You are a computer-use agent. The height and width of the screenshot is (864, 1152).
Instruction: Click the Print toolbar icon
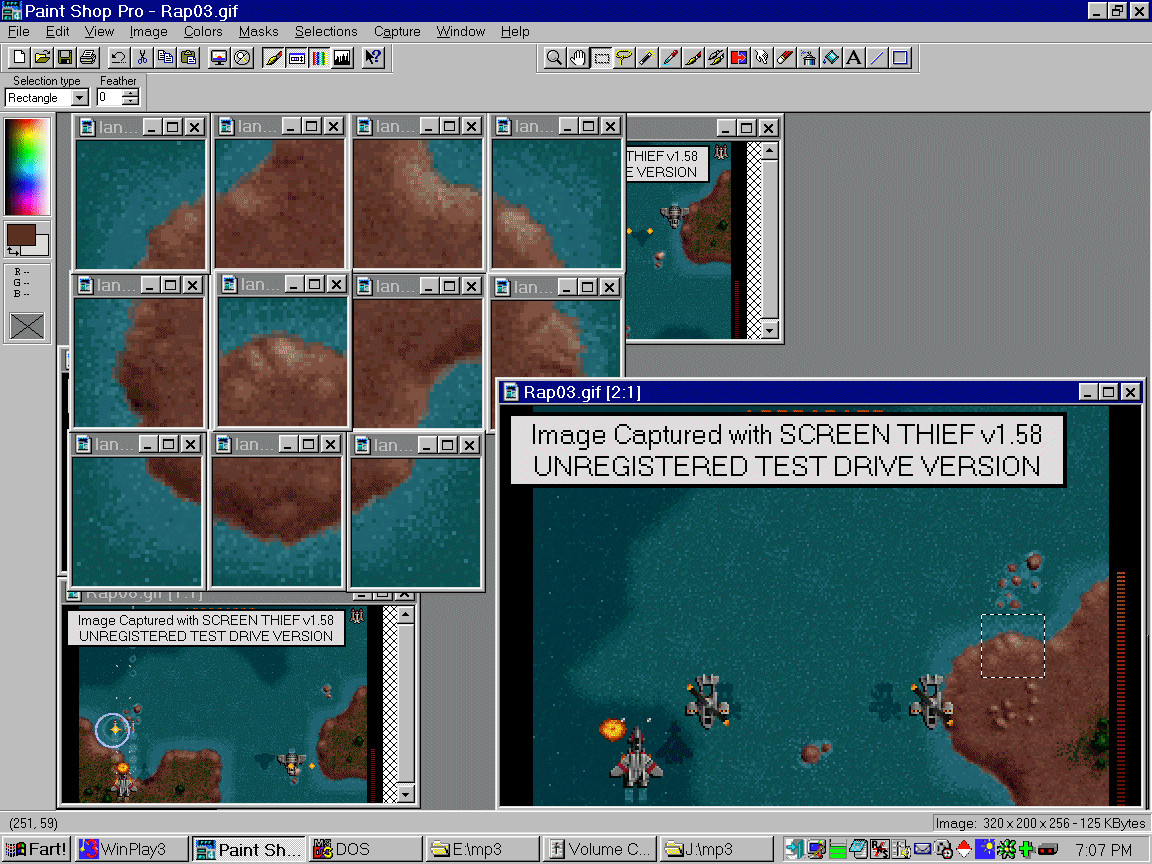click(88, 57)
